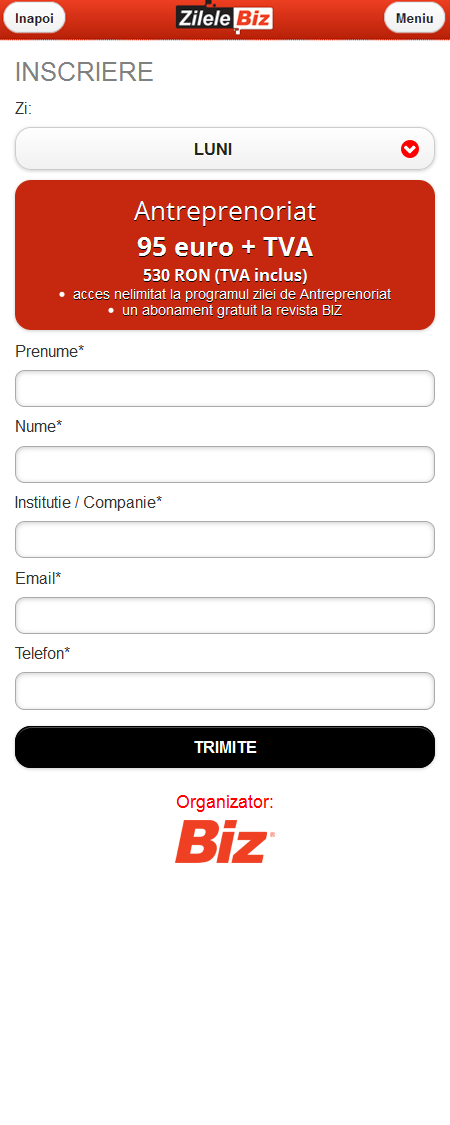The width and height of the screenshot is (450, 1125).
Task: Click the Institutie / Companie* label
Action: [x=88, y=502]
